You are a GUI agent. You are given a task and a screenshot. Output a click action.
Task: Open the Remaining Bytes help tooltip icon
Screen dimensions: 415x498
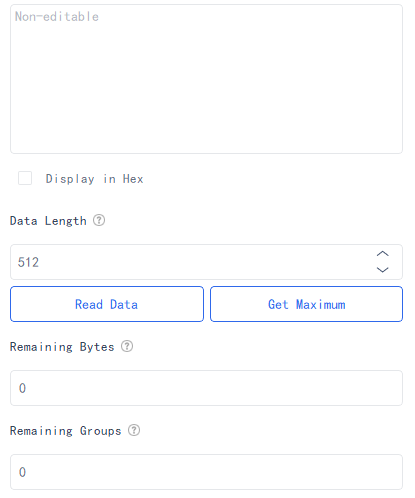click(x=127, y=346)
